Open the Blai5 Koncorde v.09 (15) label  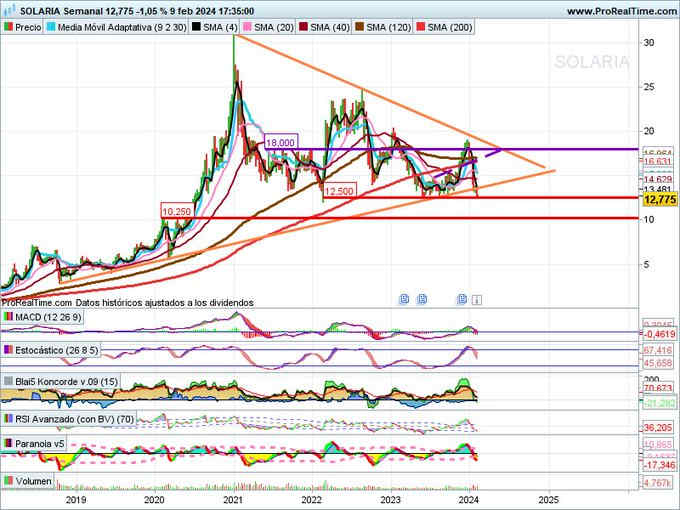(x=66, y=382)
